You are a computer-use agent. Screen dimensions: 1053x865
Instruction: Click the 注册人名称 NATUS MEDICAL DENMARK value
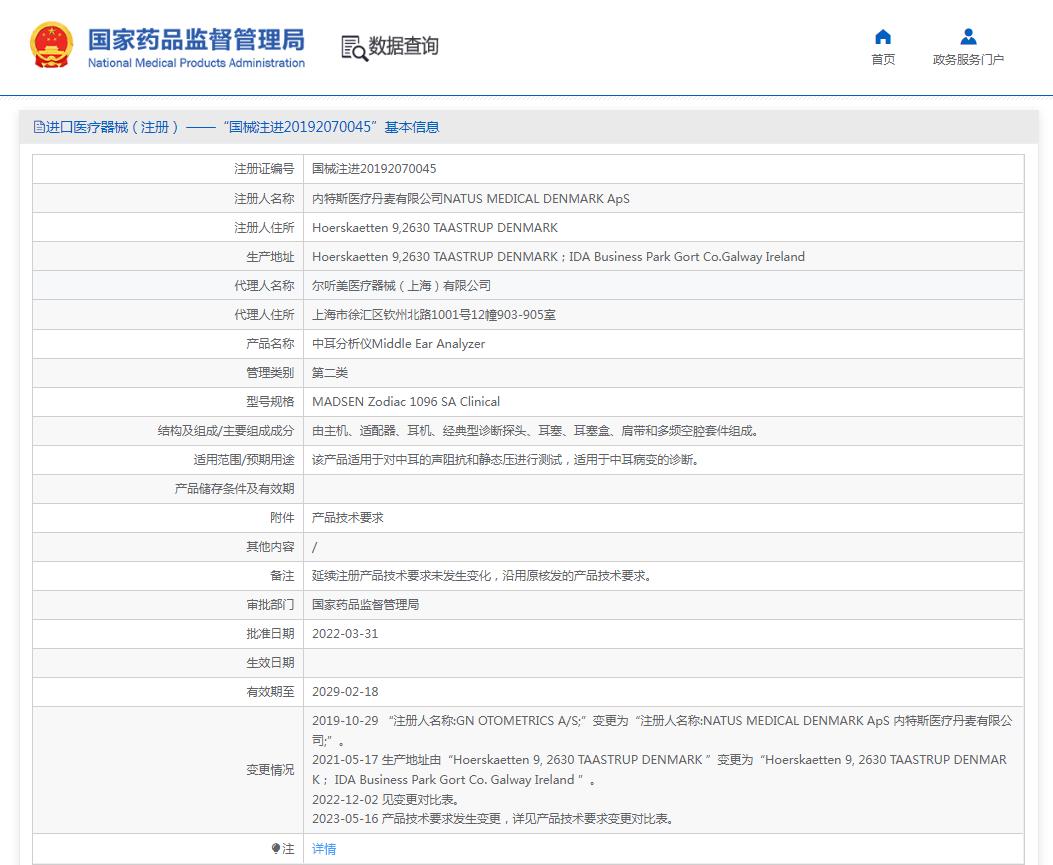click(471, 198)
